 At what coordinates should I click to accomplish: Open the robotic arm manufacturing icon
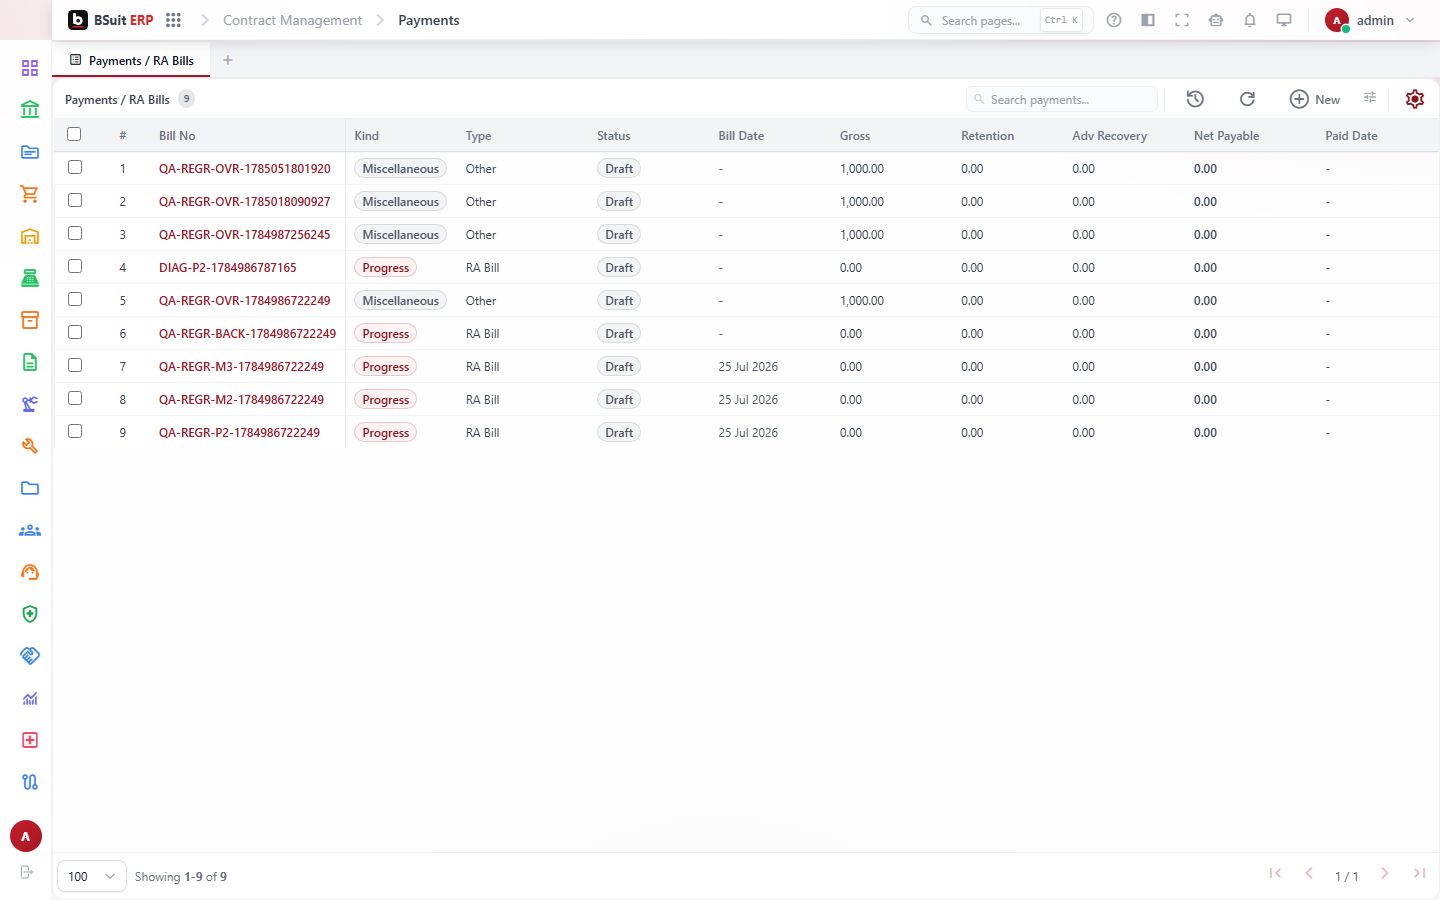coord(30,404)
